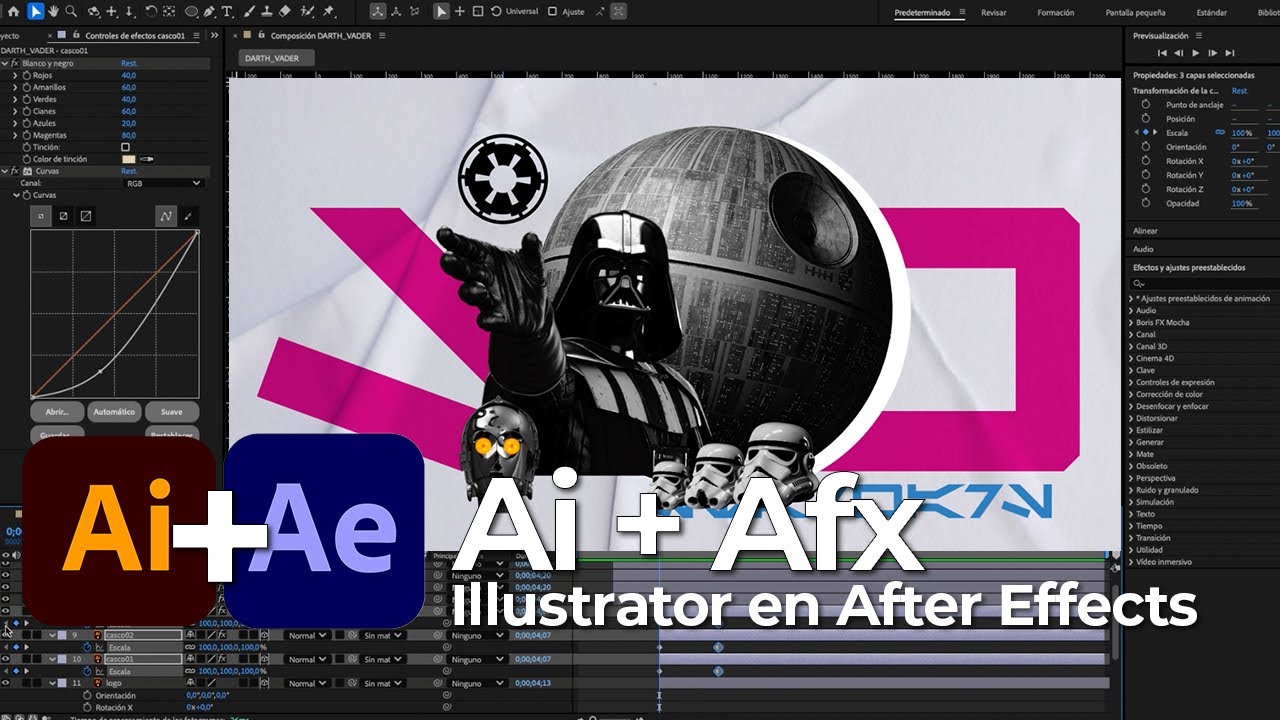Toggle the Escala constrain proportions link
Image resolution: width=1280 pixels, height=720 pixels.
coord(1220,133)
